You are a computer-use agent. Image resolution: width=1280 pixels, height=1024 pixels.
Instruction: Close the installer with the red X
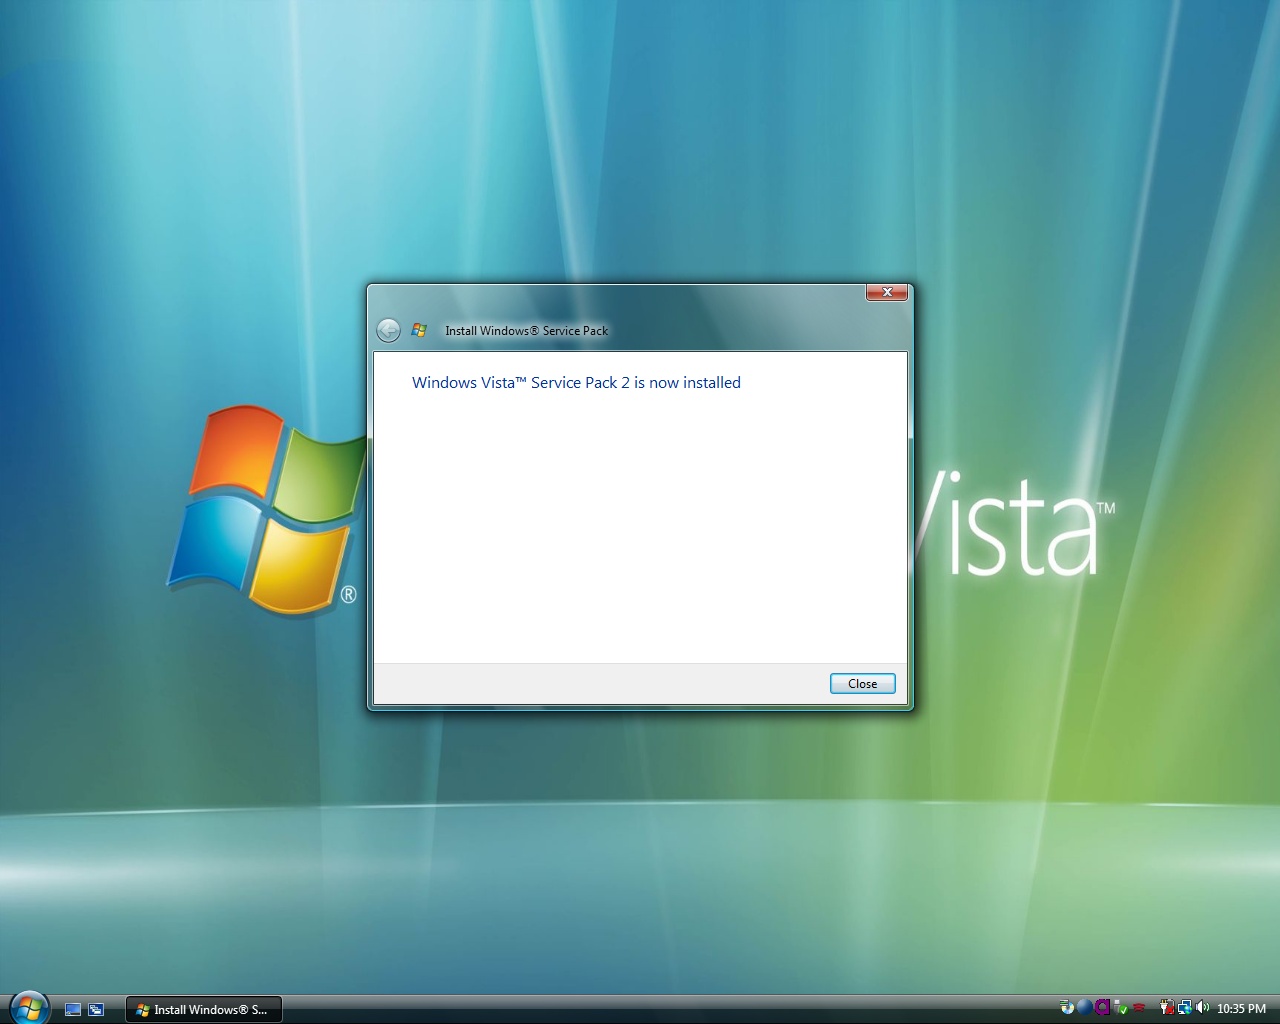coord(886,292)
